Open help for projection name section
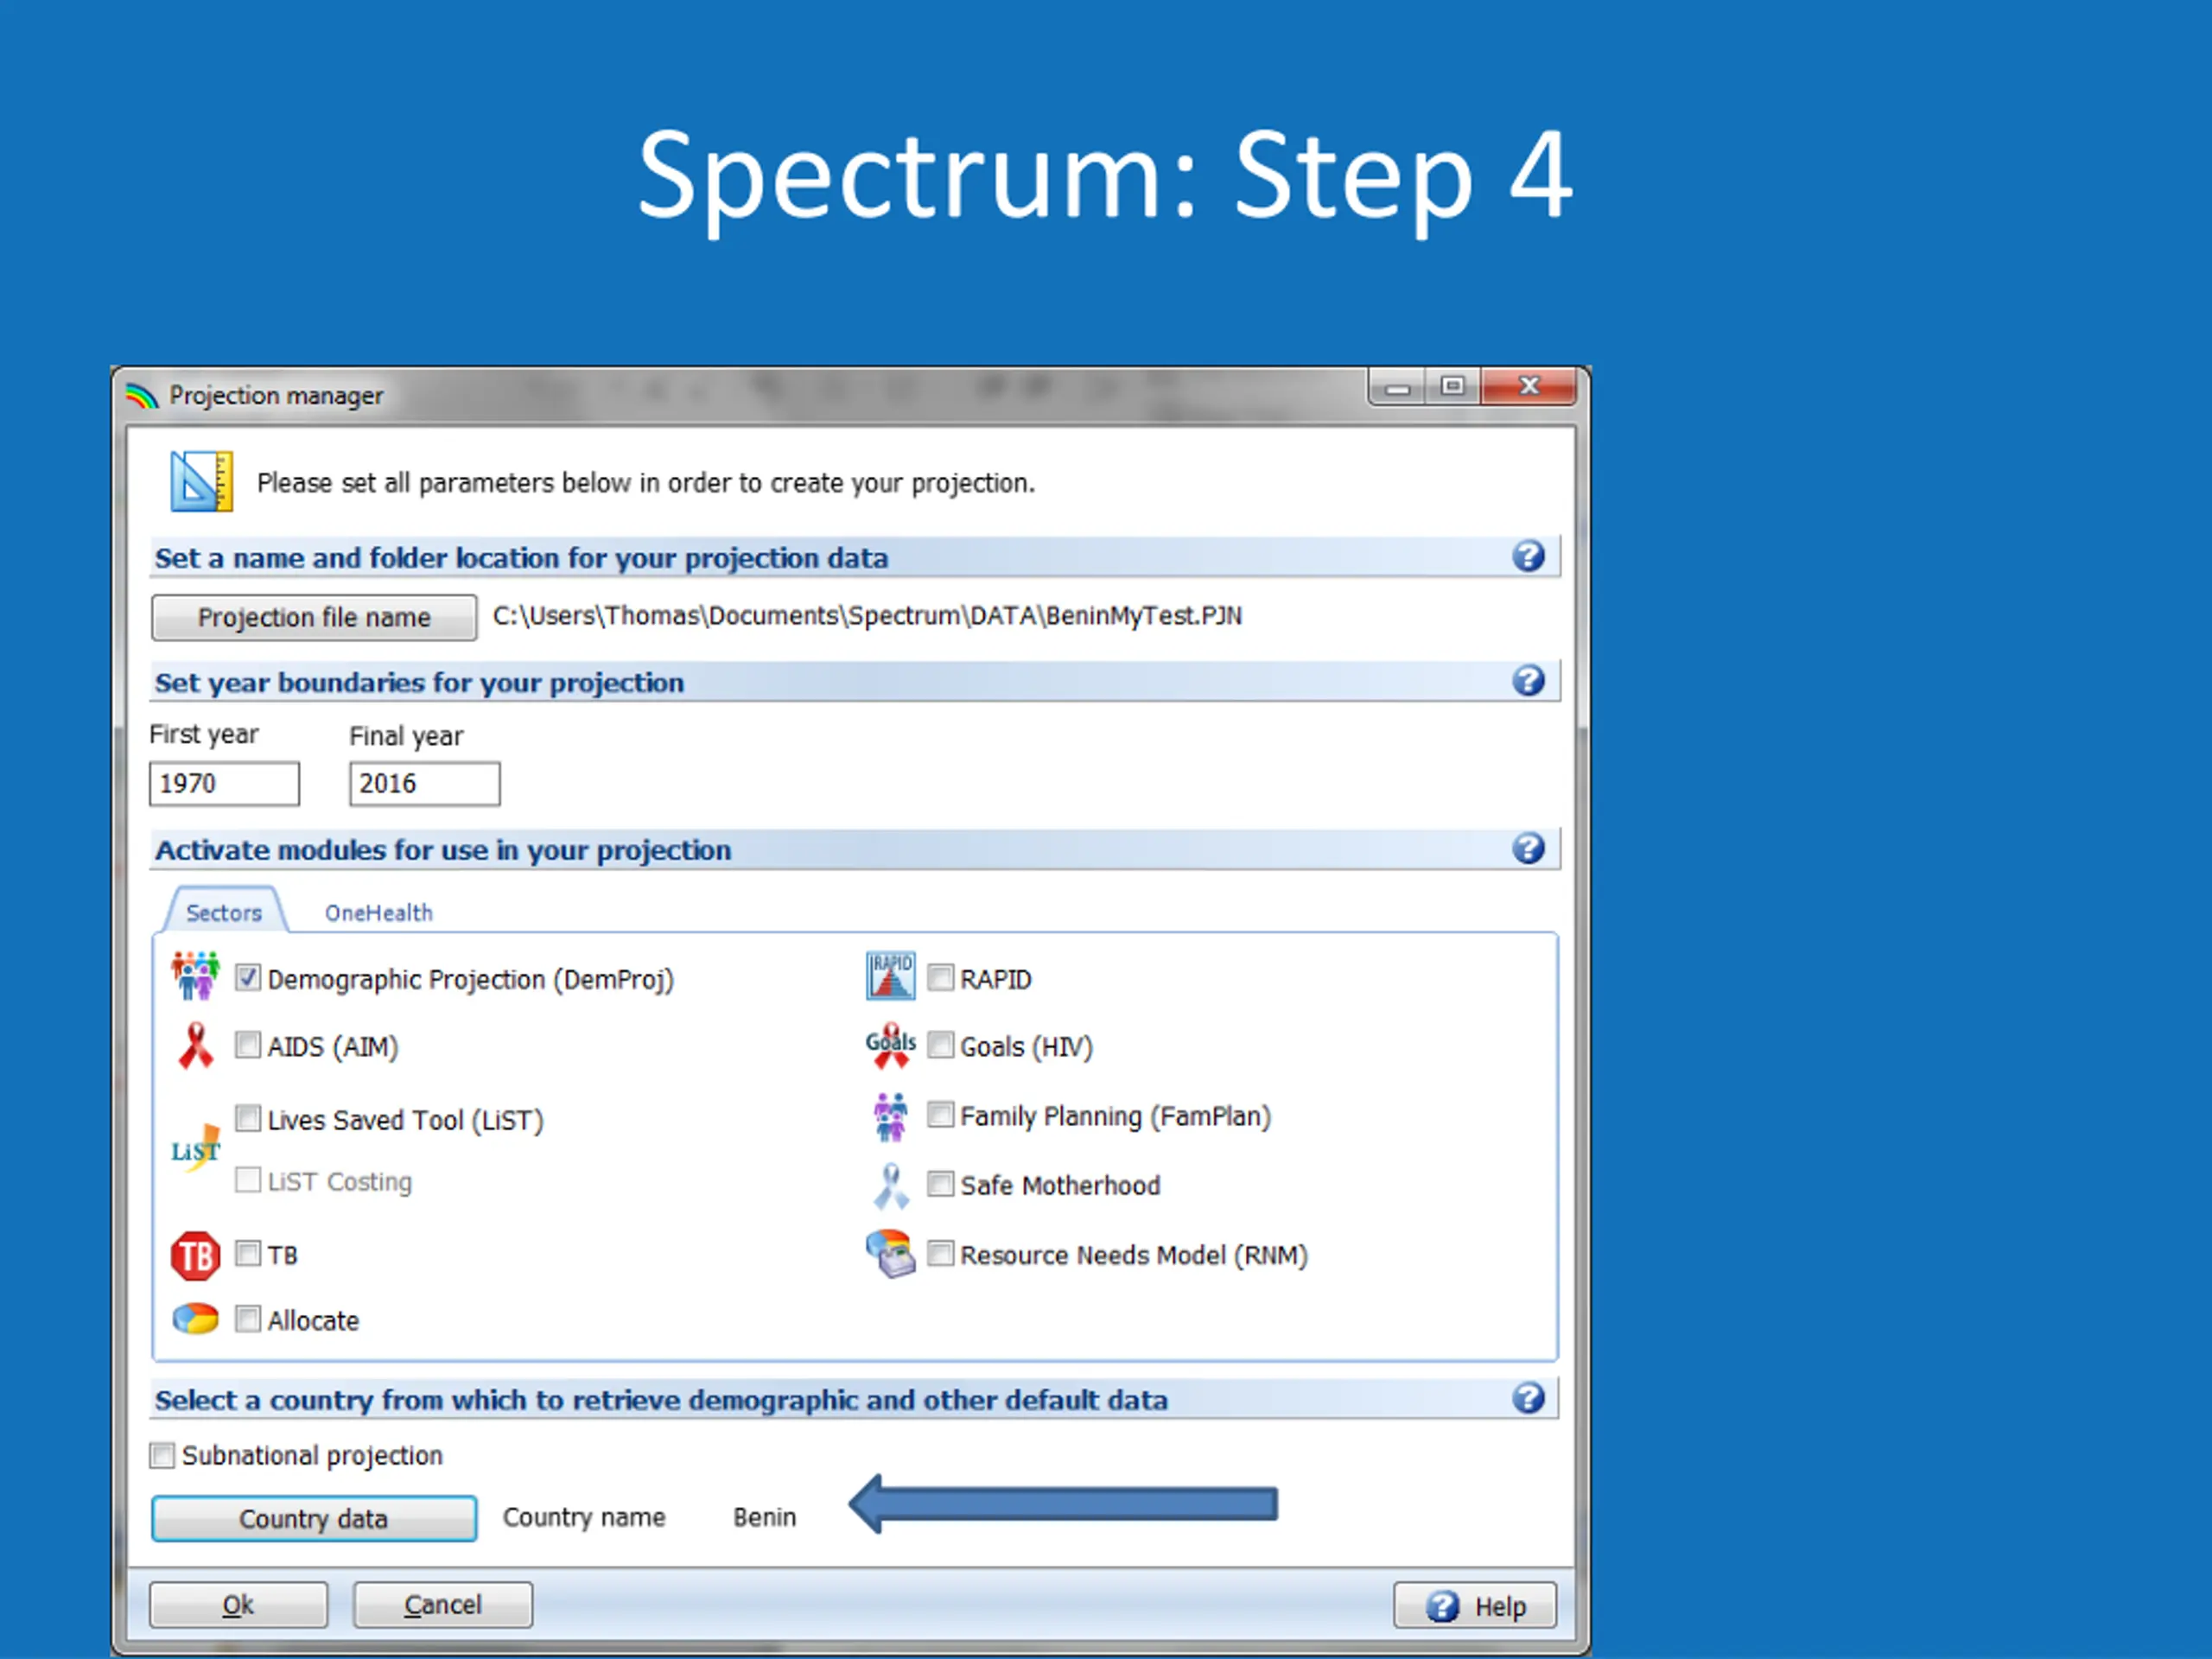Viewport: 2212px width, 1659px height. pyautogui.click(x=1528, y=556)
